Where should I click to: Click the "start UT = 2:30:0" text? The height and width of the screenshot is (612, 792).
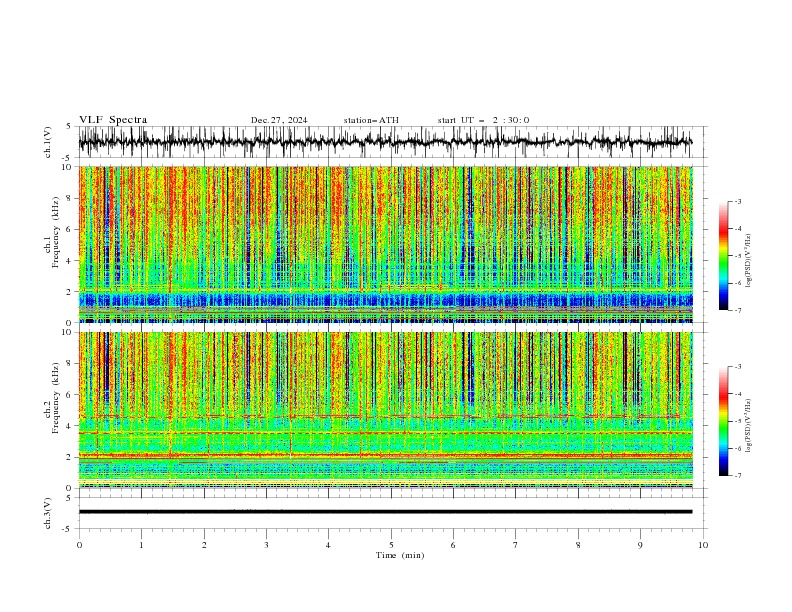[x=483, y=120]
